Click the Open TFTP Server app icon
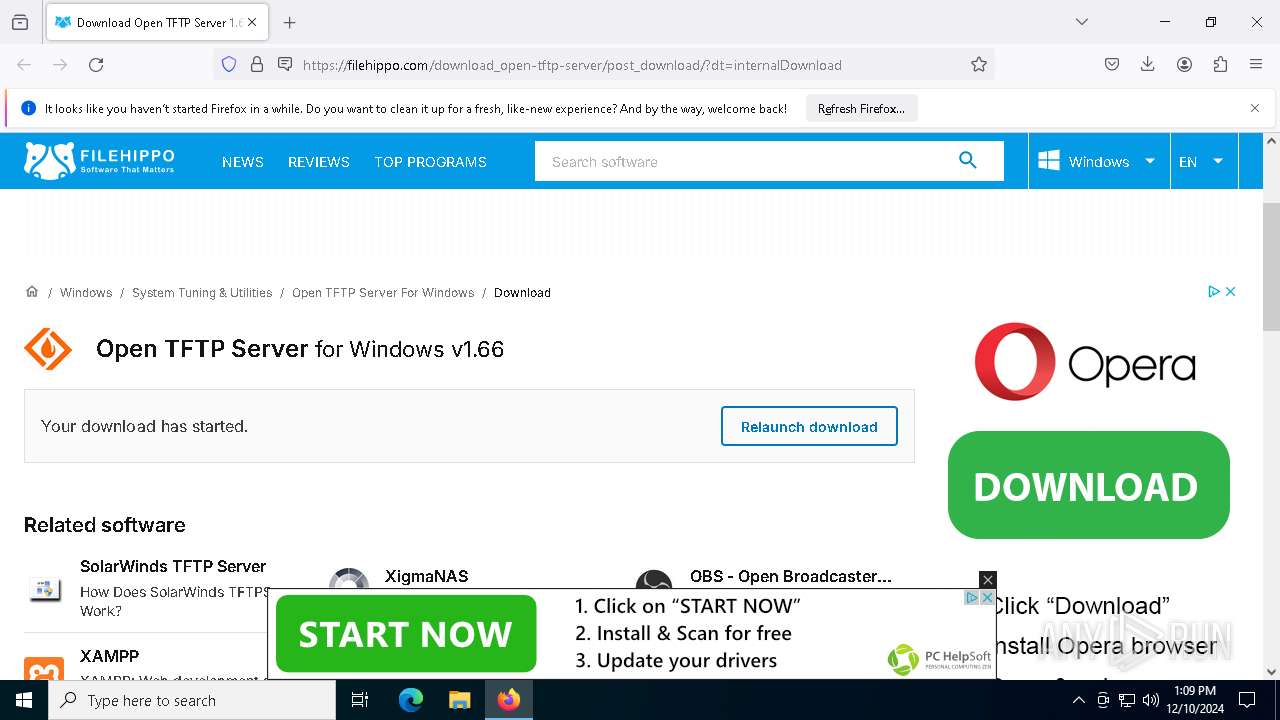Screen dimensions: 1280x720 48,349
